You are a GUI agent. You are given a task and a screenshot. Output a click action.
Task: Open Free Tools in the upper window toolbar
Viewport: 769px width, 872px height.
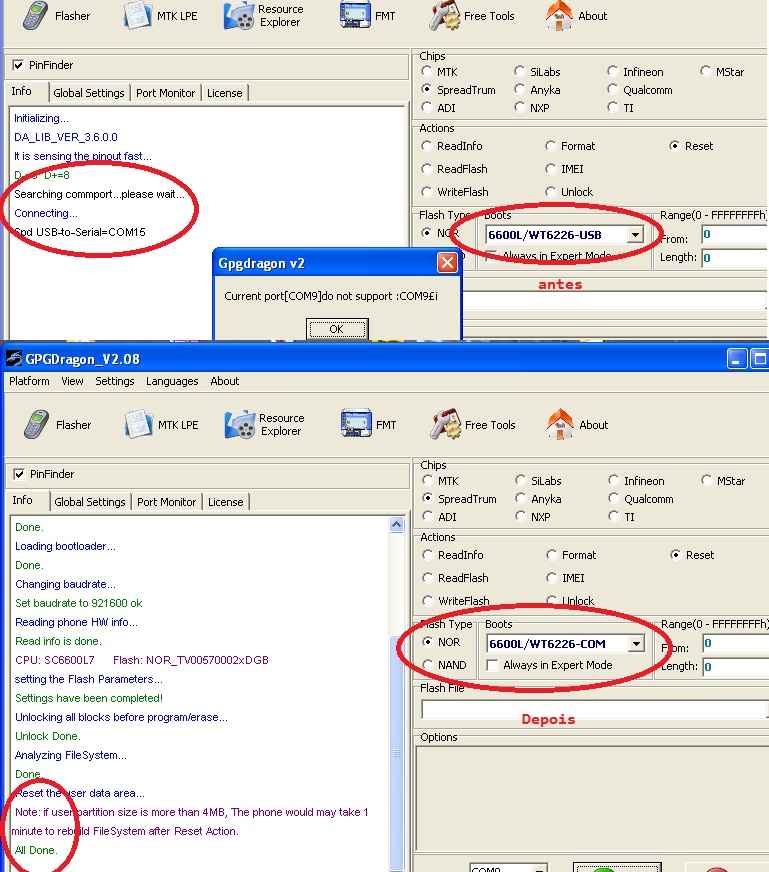click(x=472, y=16)
